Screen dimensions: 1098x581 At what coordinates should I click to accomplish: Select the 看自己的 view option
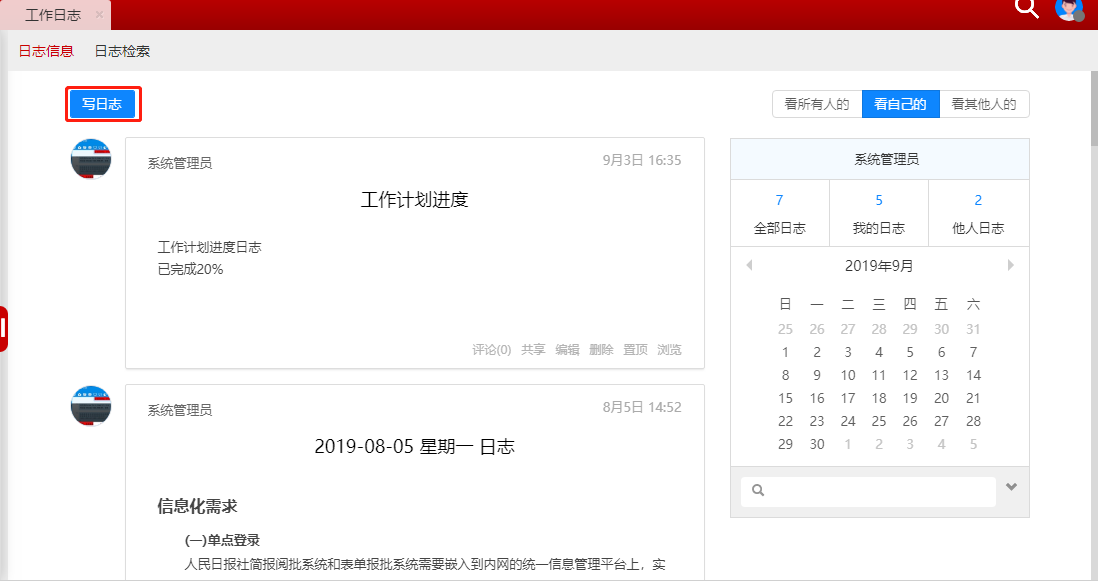(900, 104)
